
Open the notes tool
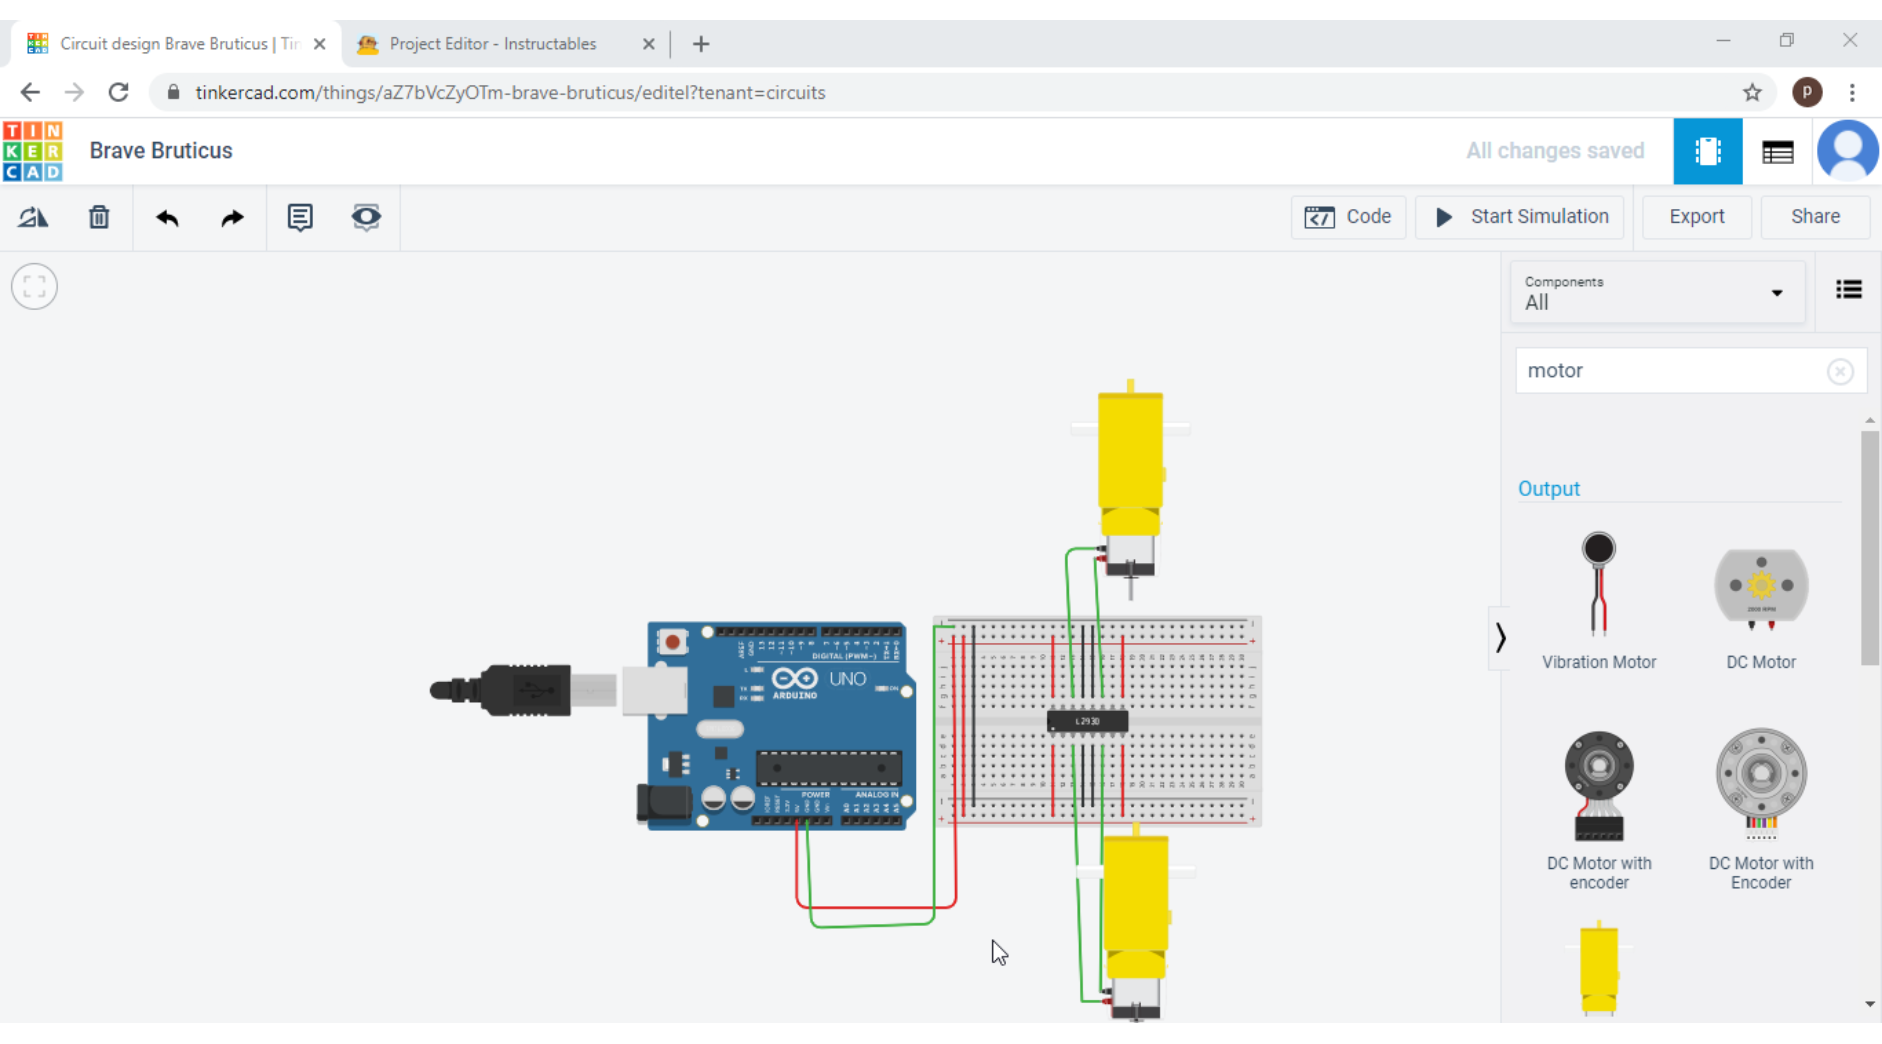(300, 217)
